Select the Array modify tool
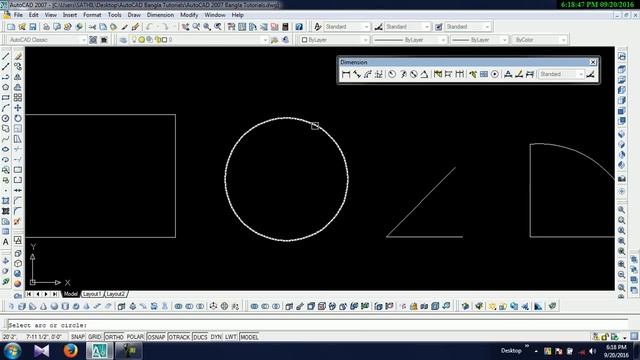Image resolution: width=640 pixels, height=360 pixels. pos(18,98)
